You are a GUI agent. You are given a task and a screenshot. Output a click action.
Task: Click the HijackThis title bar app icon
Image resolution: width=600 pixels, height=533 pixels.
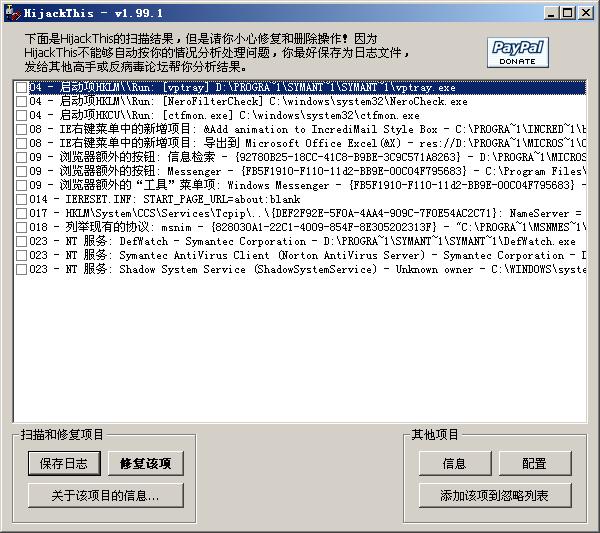(13, 13)
